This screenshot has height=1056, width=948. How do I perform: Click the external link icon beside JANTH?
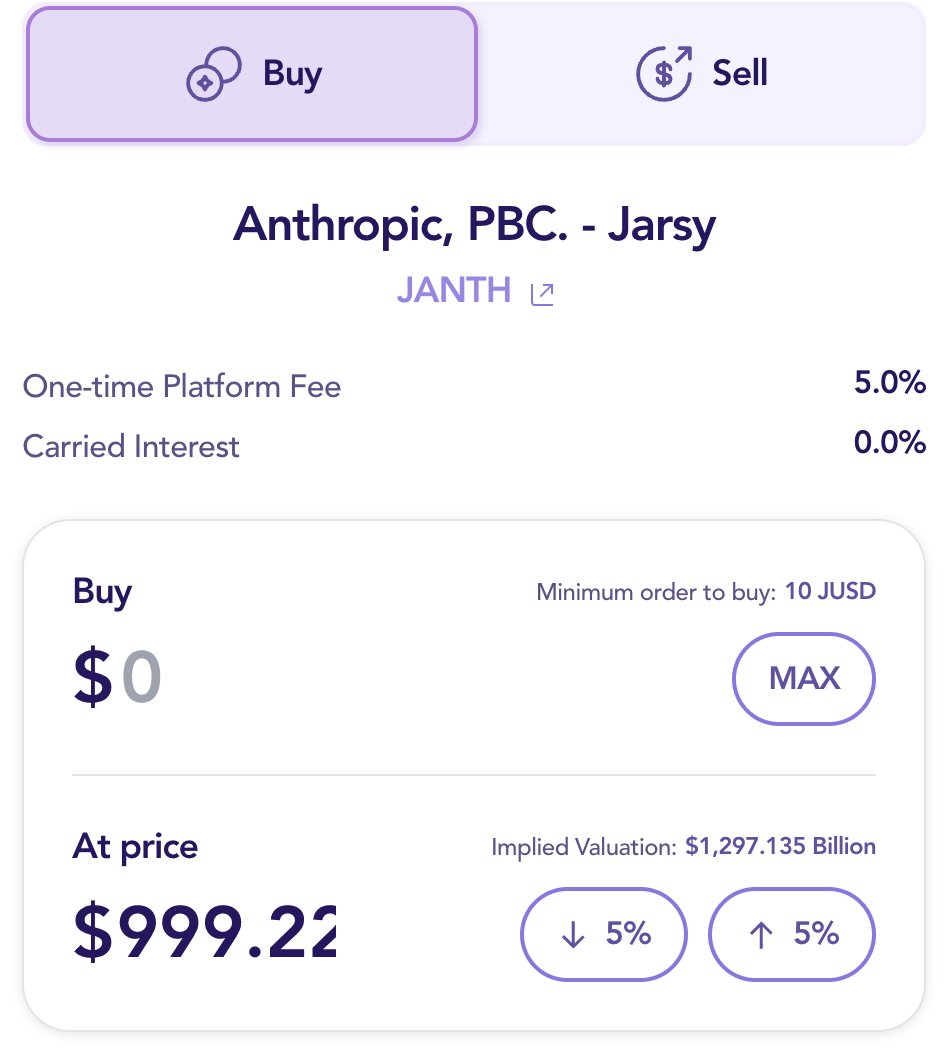click(542, 293)
